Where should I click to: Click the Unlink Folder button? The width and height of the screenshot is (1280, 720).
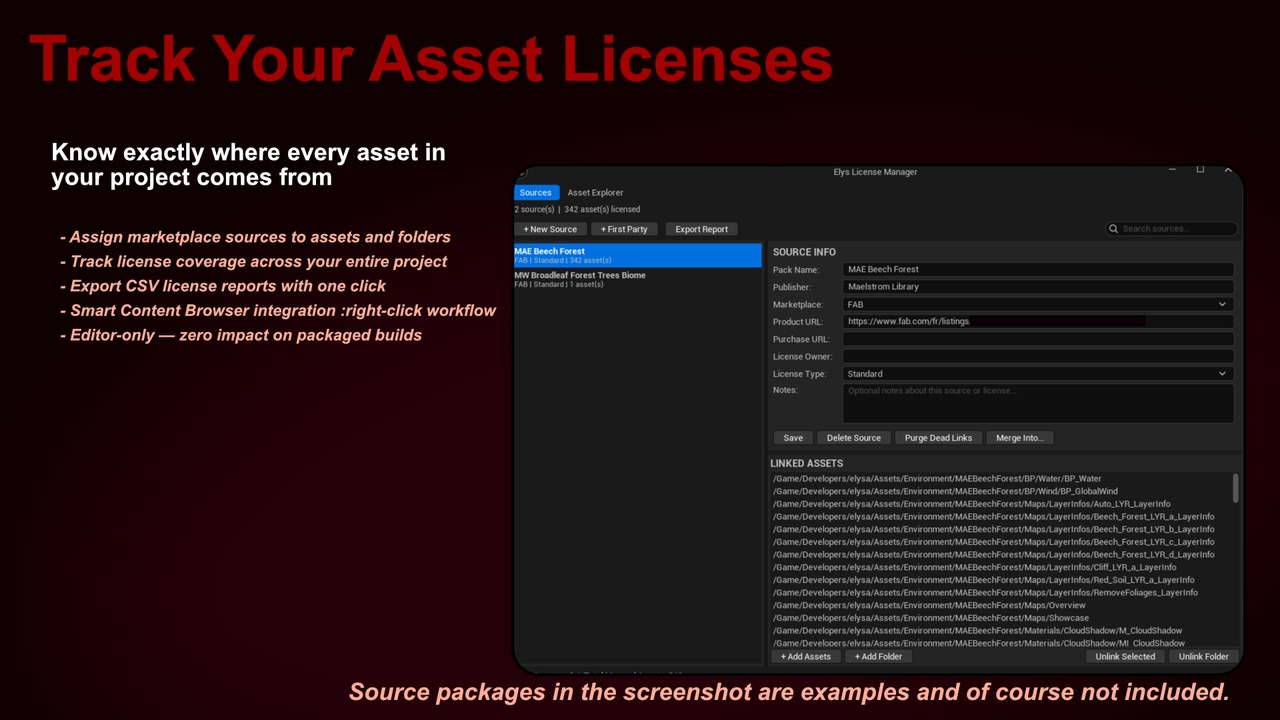tap(1204, 657)
